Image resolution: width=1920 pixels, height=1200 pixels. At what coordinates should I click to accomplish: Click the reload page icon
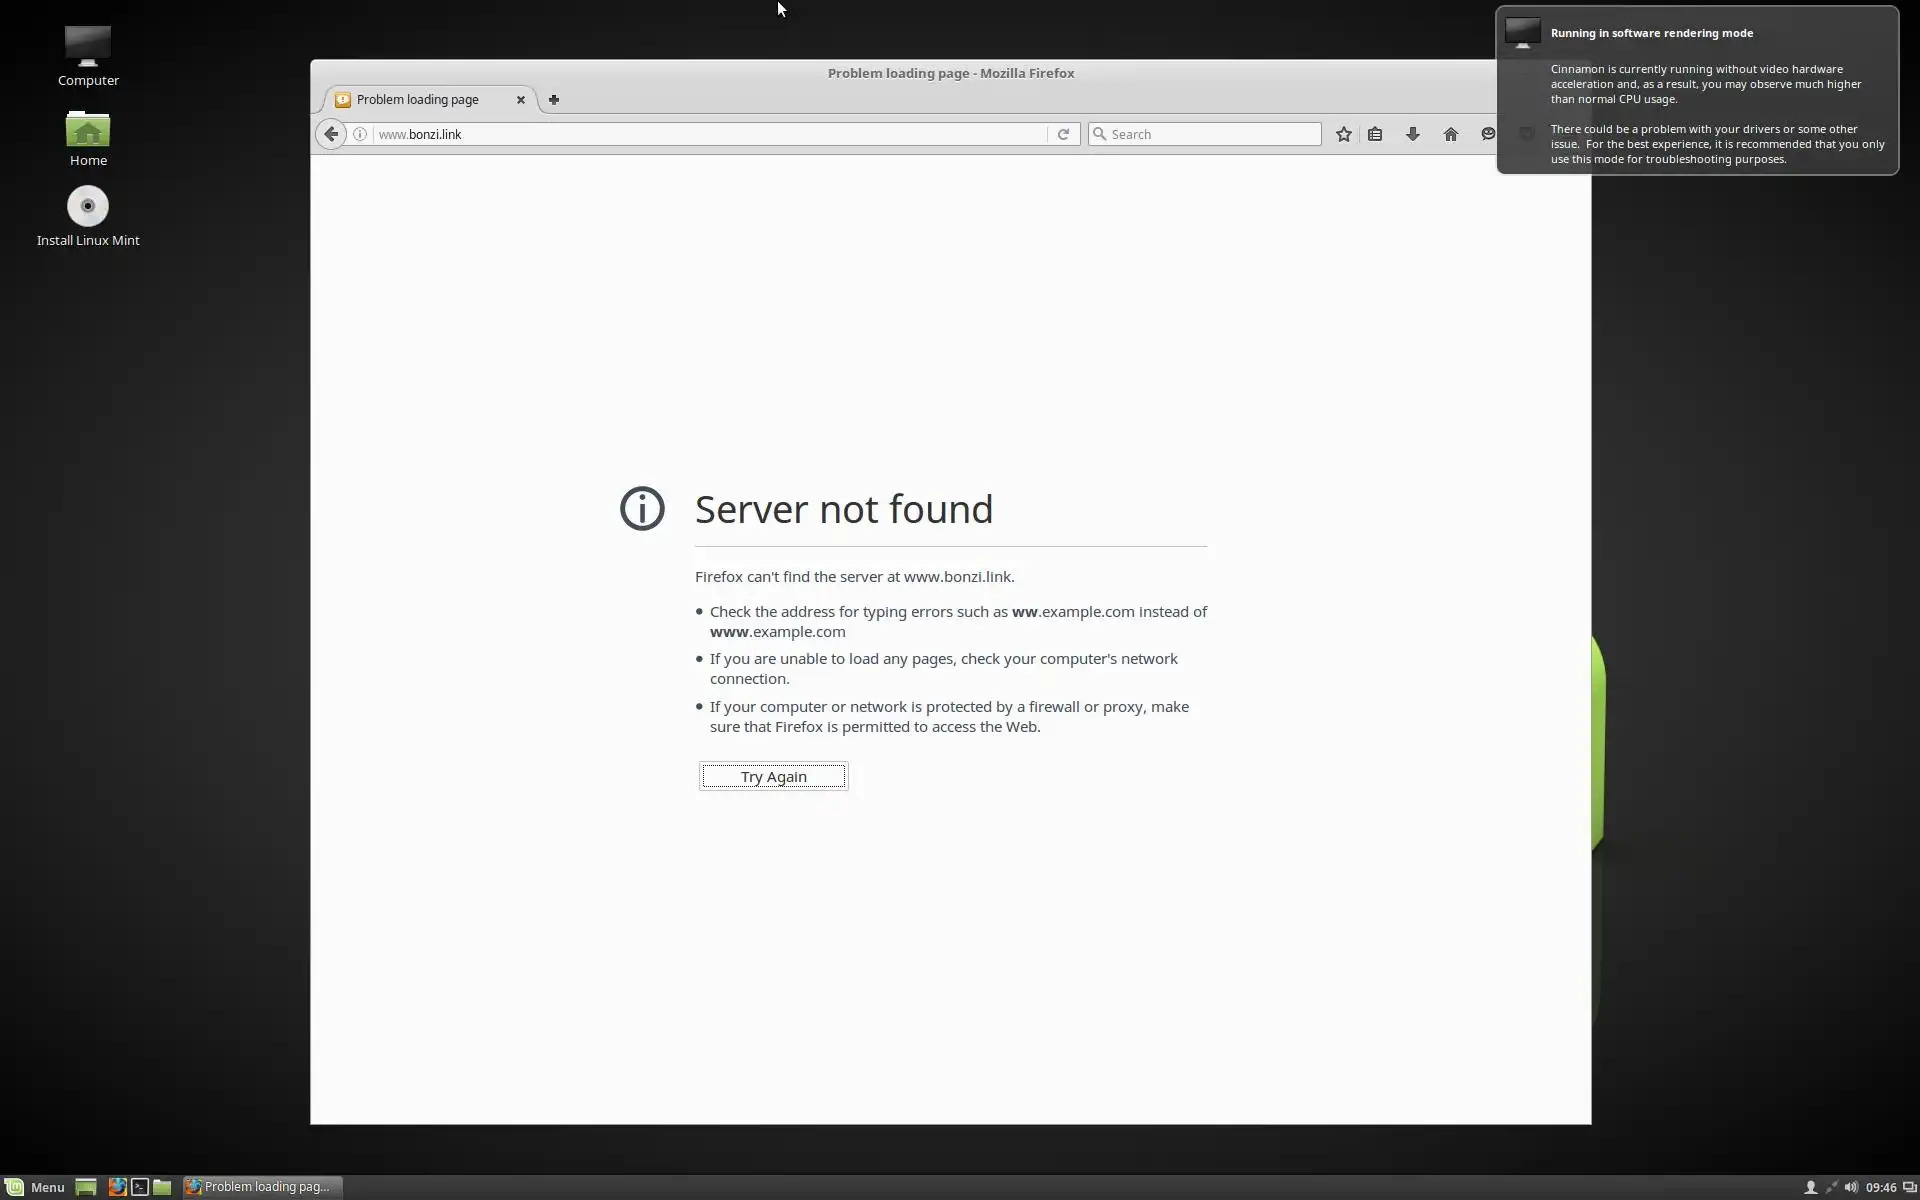[1063, 134]
